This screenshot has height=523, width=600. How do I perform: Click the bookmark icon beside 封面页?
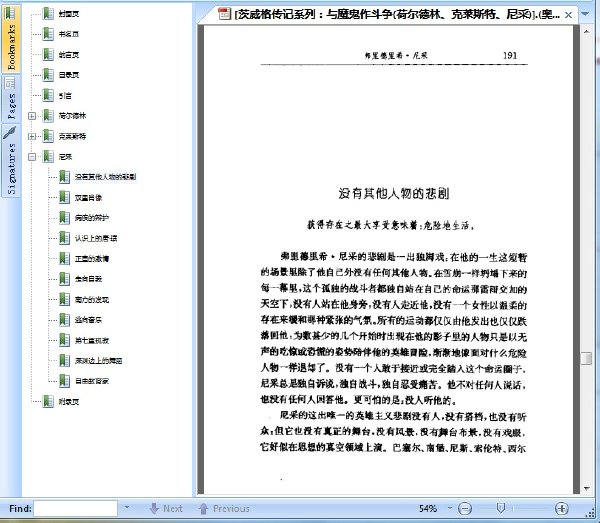pos(48,14)
